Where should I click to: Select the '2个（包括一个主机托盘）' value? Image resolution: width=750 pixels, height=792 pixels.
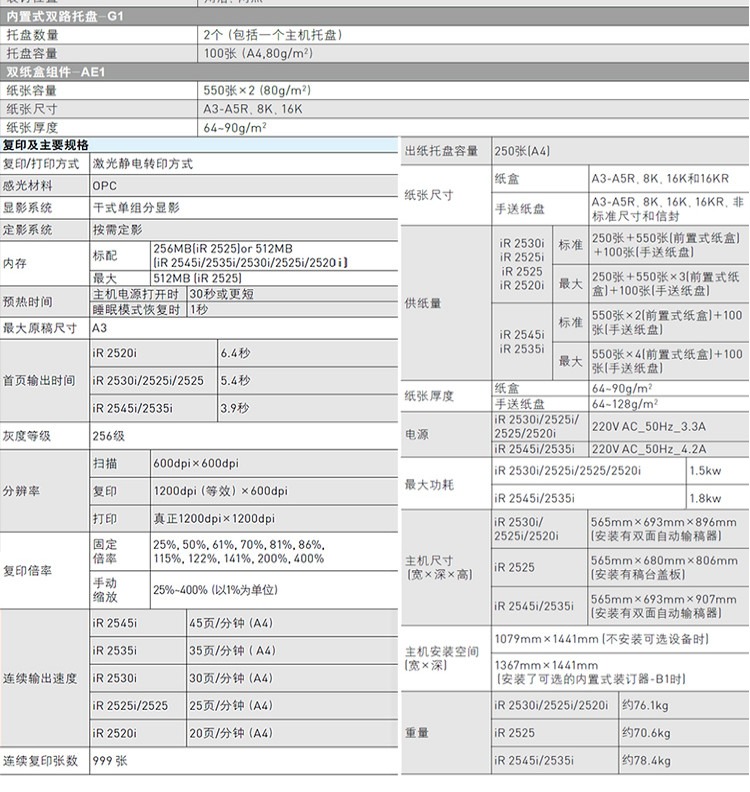273,35
